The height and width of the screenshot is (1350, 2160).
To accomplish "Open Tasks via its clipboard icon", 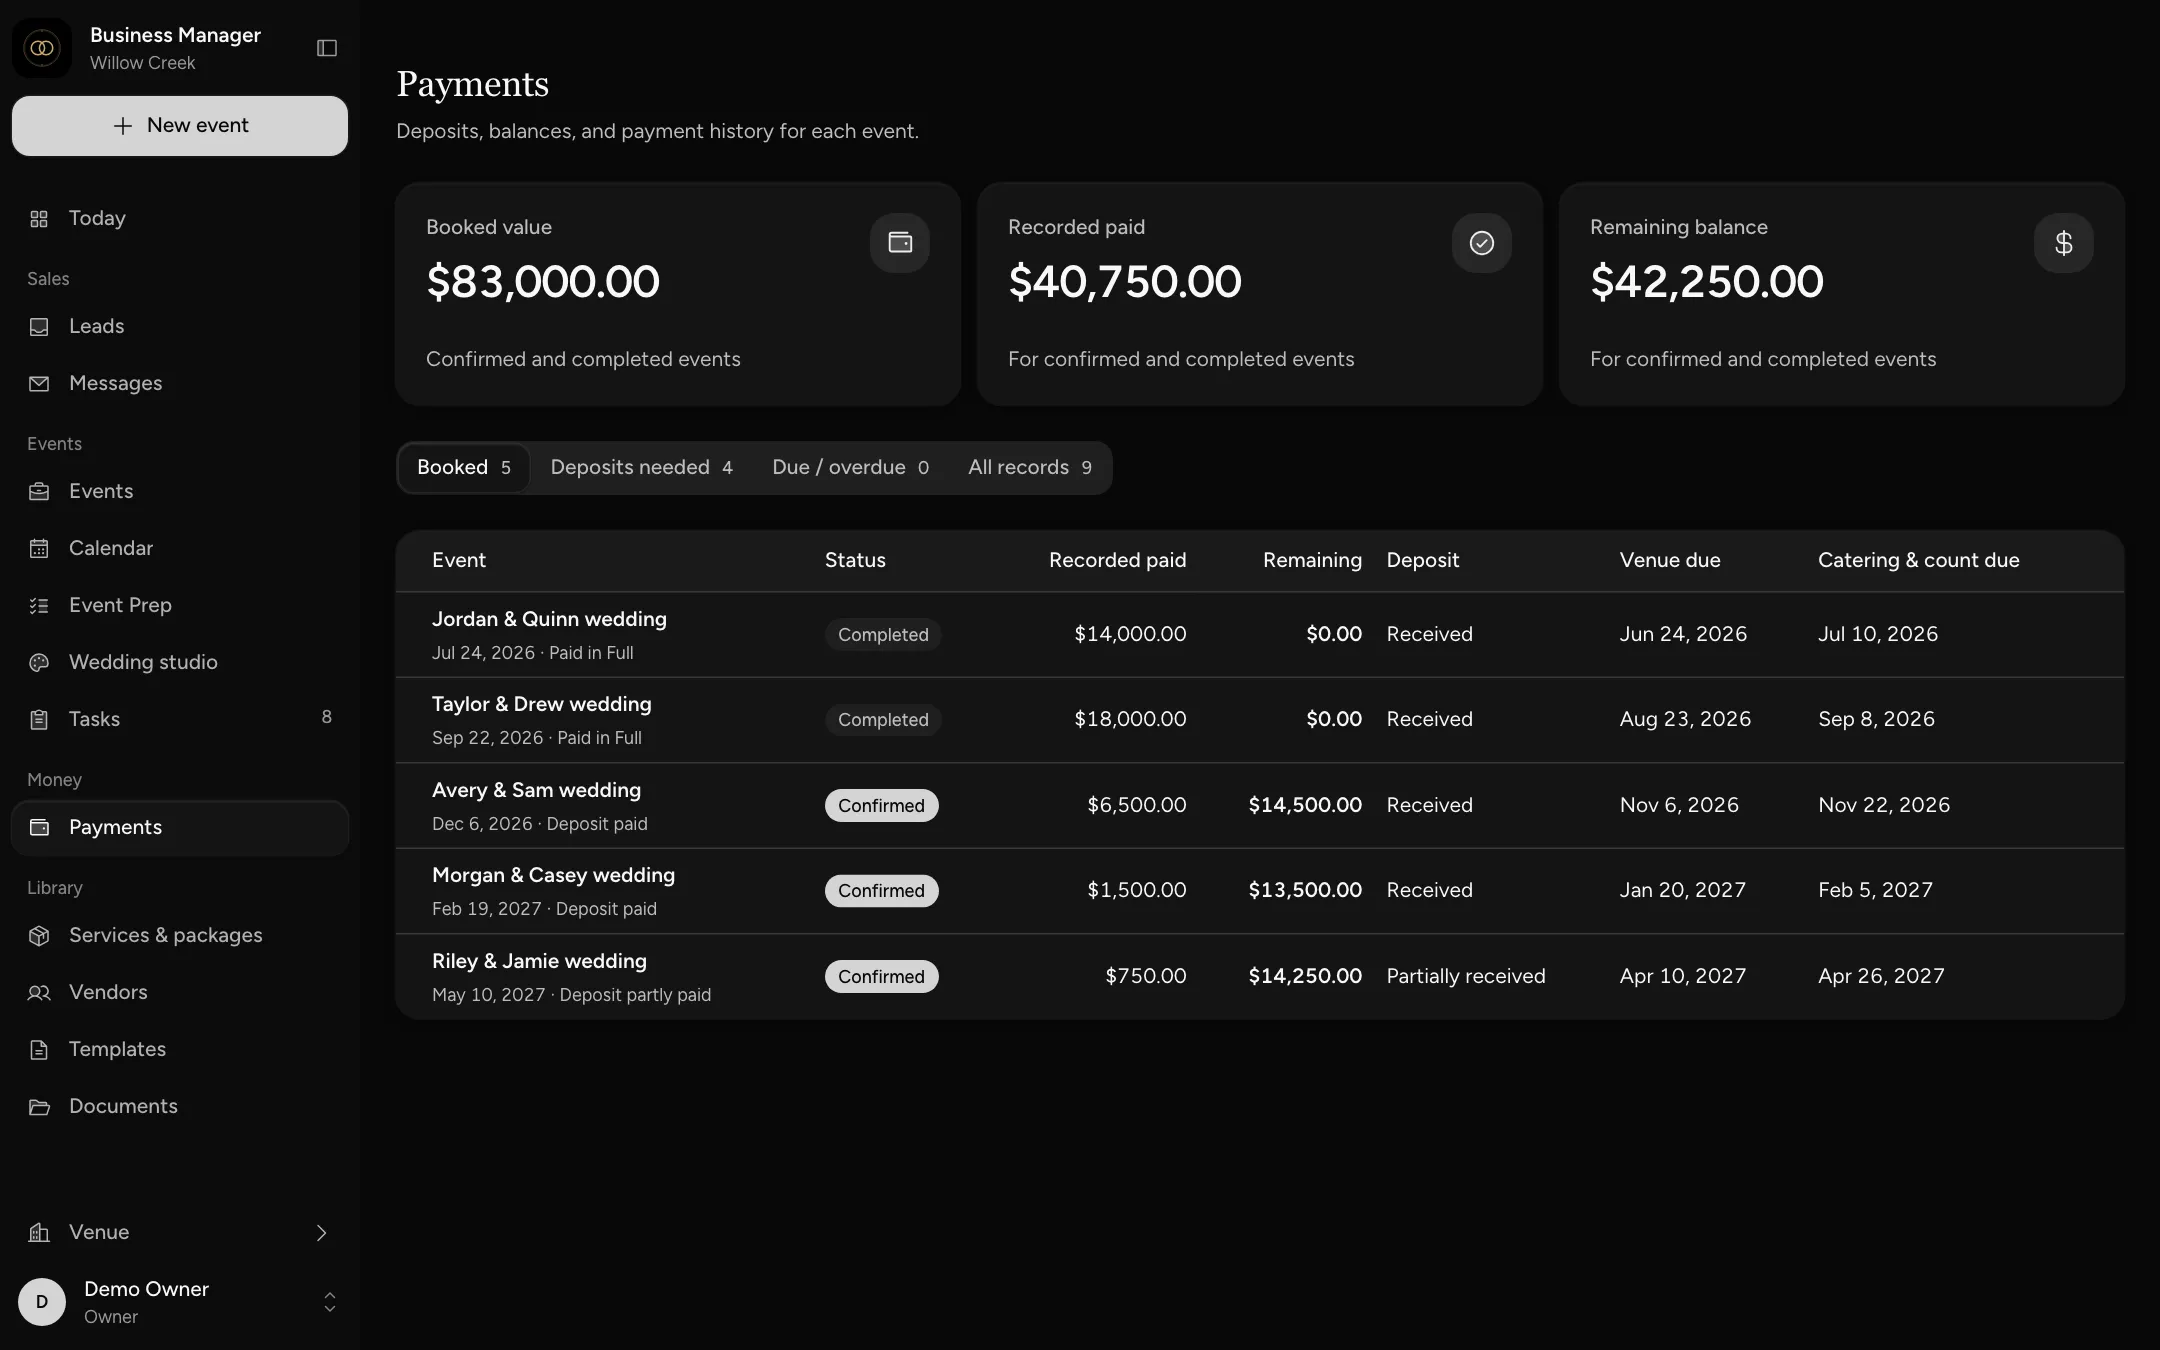I will pyautogui.click(x=39, y=720).
